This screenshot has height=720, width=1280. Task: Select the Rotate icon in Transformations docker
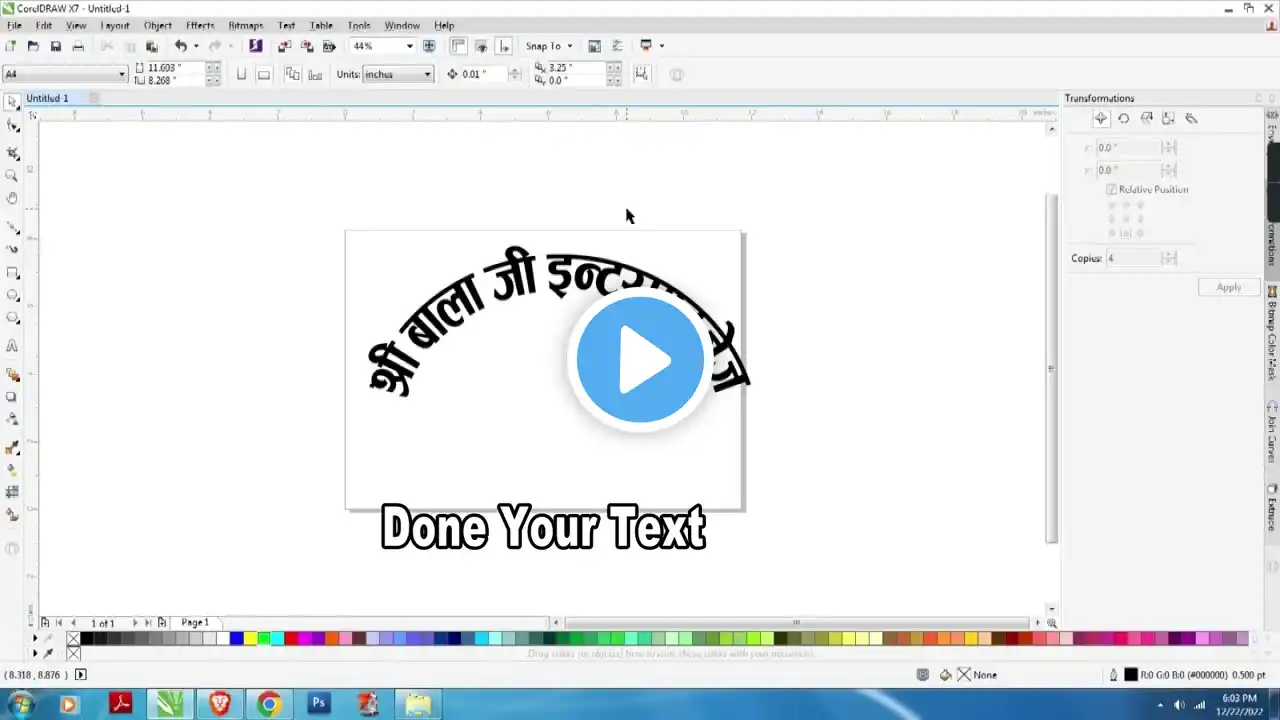click(x=1123, y=118)
